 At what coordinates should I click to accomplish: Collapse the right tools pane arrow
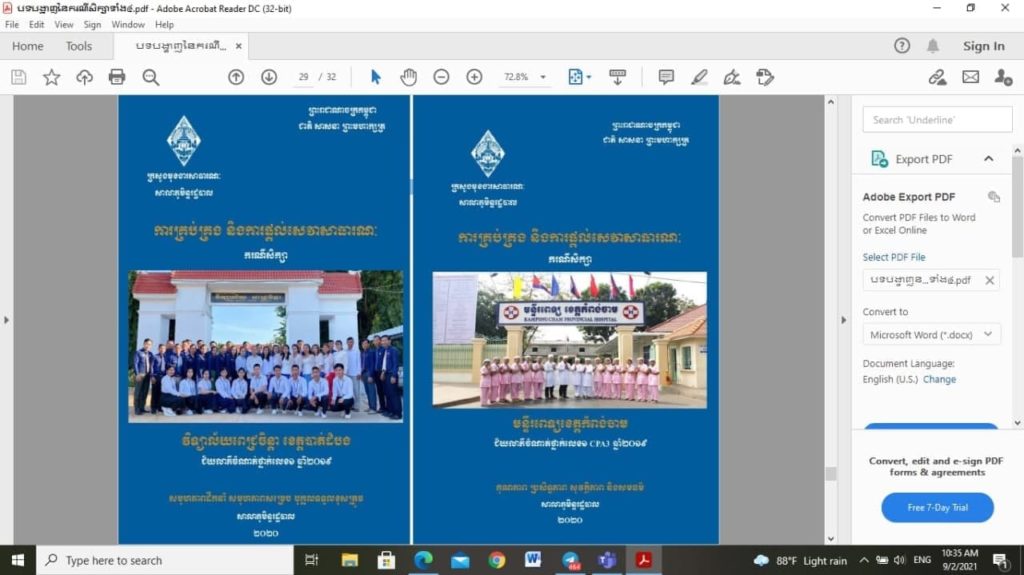843,320
